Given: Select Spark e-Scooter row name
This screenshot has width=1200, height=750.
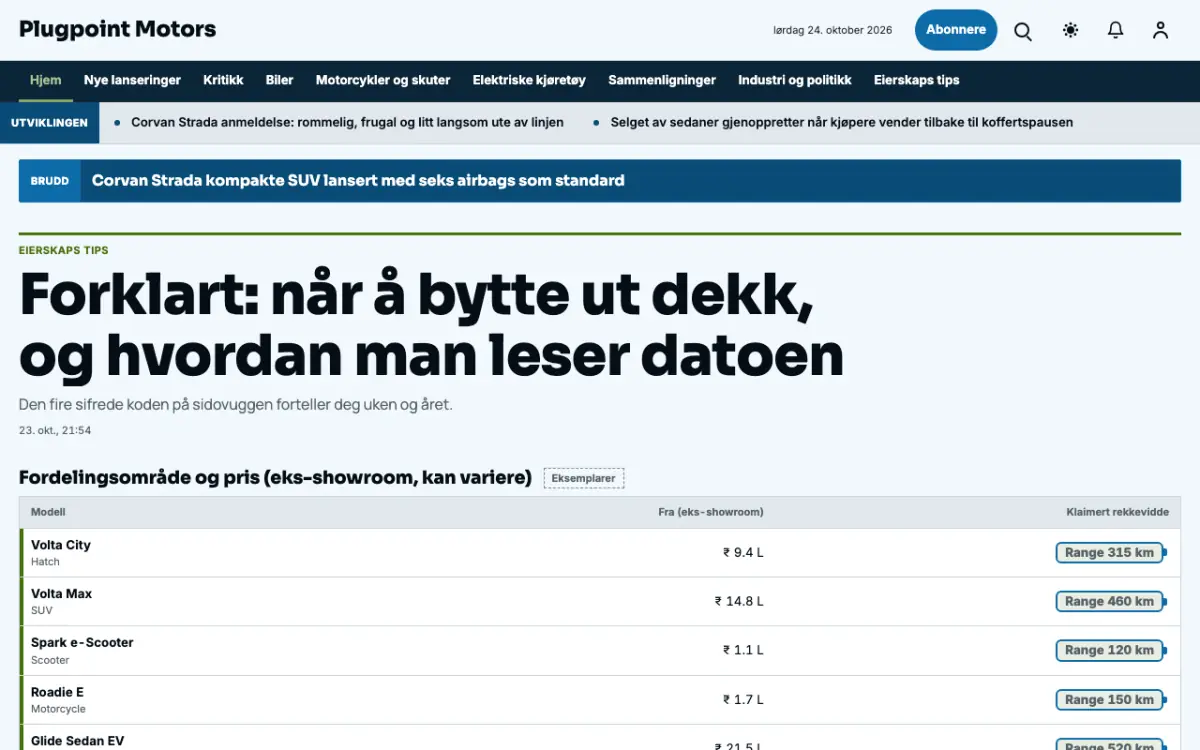Looking at the screenshot, I should click(x=82, y=643).
